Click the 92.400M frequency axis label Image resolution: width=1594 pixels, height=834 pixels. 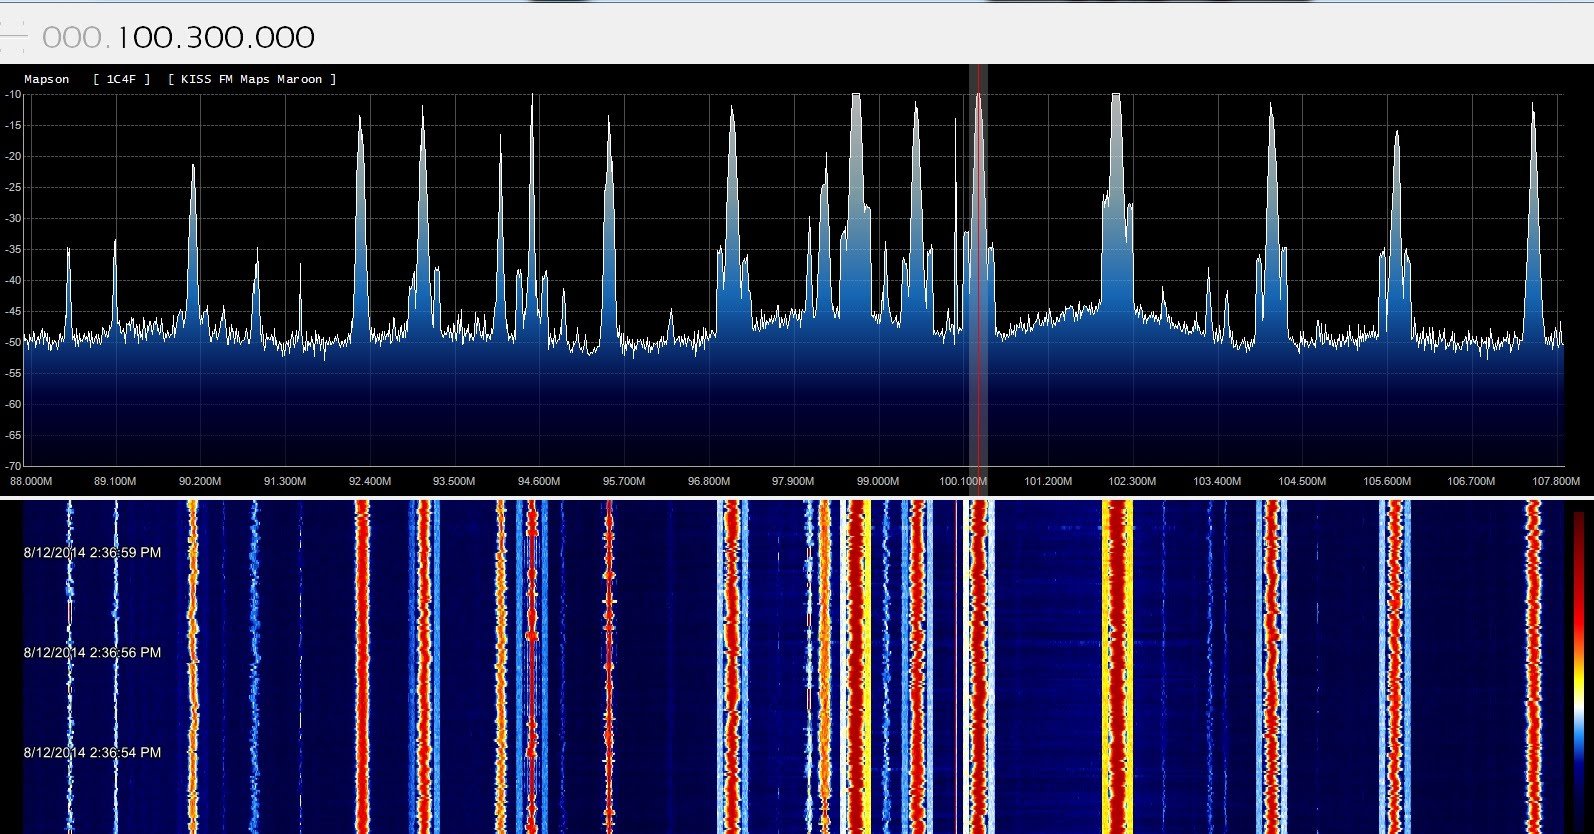click(x=370, y=481)
